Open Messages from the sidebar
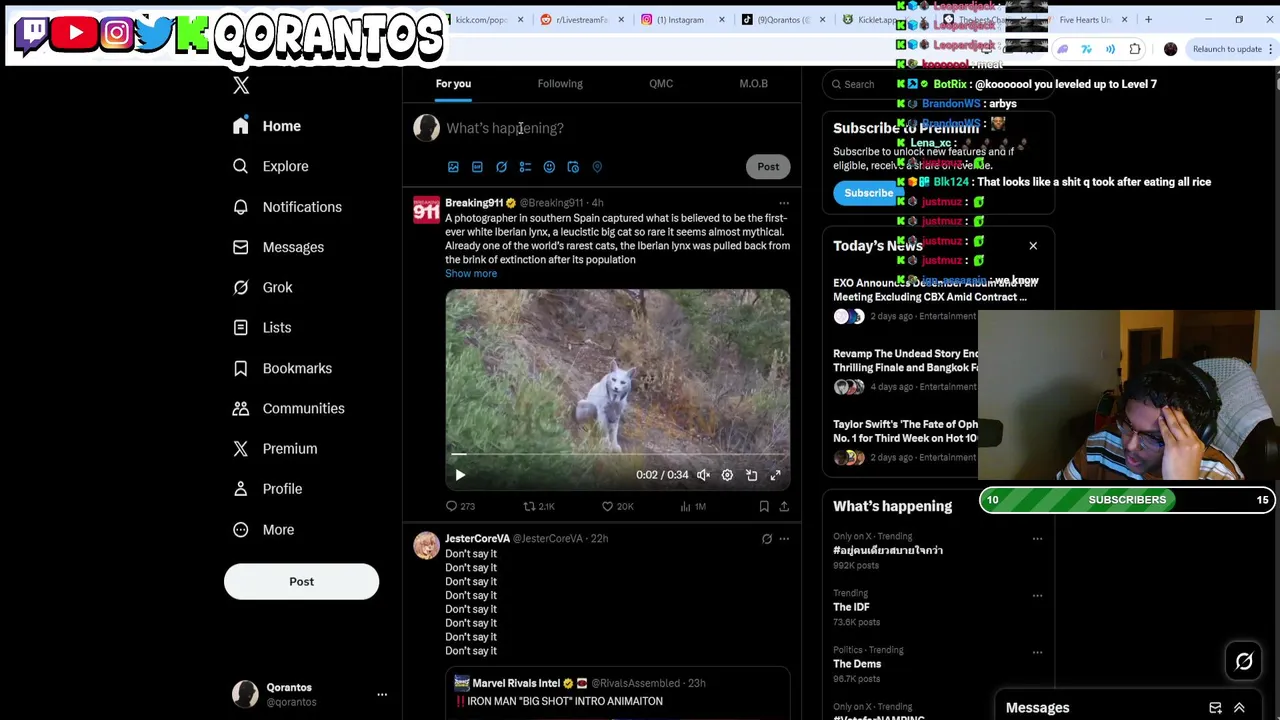The image size is (1280, 720). pyautogui.click(x=278, y=247)
